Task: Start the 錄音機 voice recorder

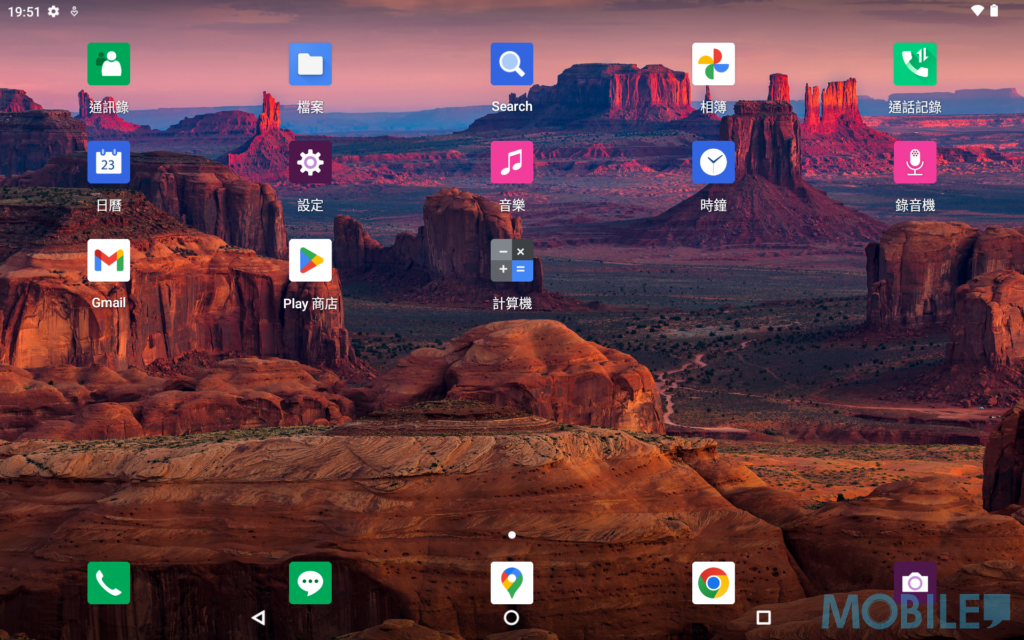Action: coord(915,162)
